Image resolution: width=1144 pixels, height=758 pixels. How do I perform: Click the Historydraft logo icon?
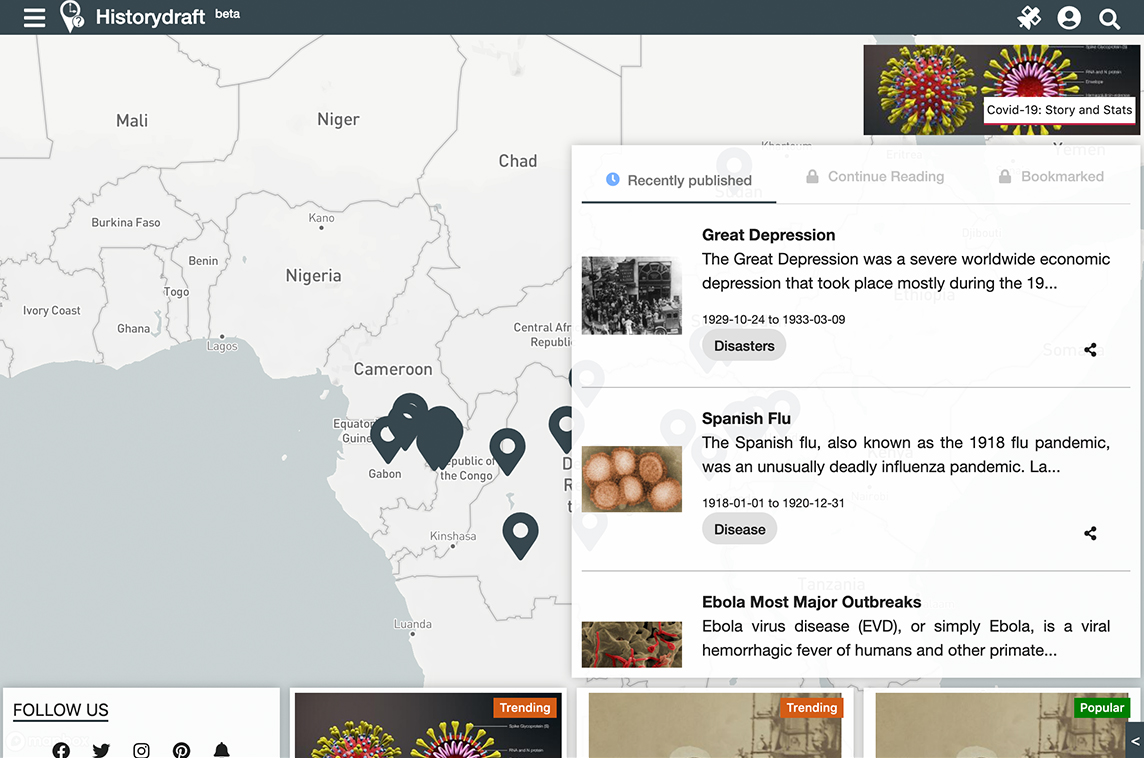coord(72,17)
